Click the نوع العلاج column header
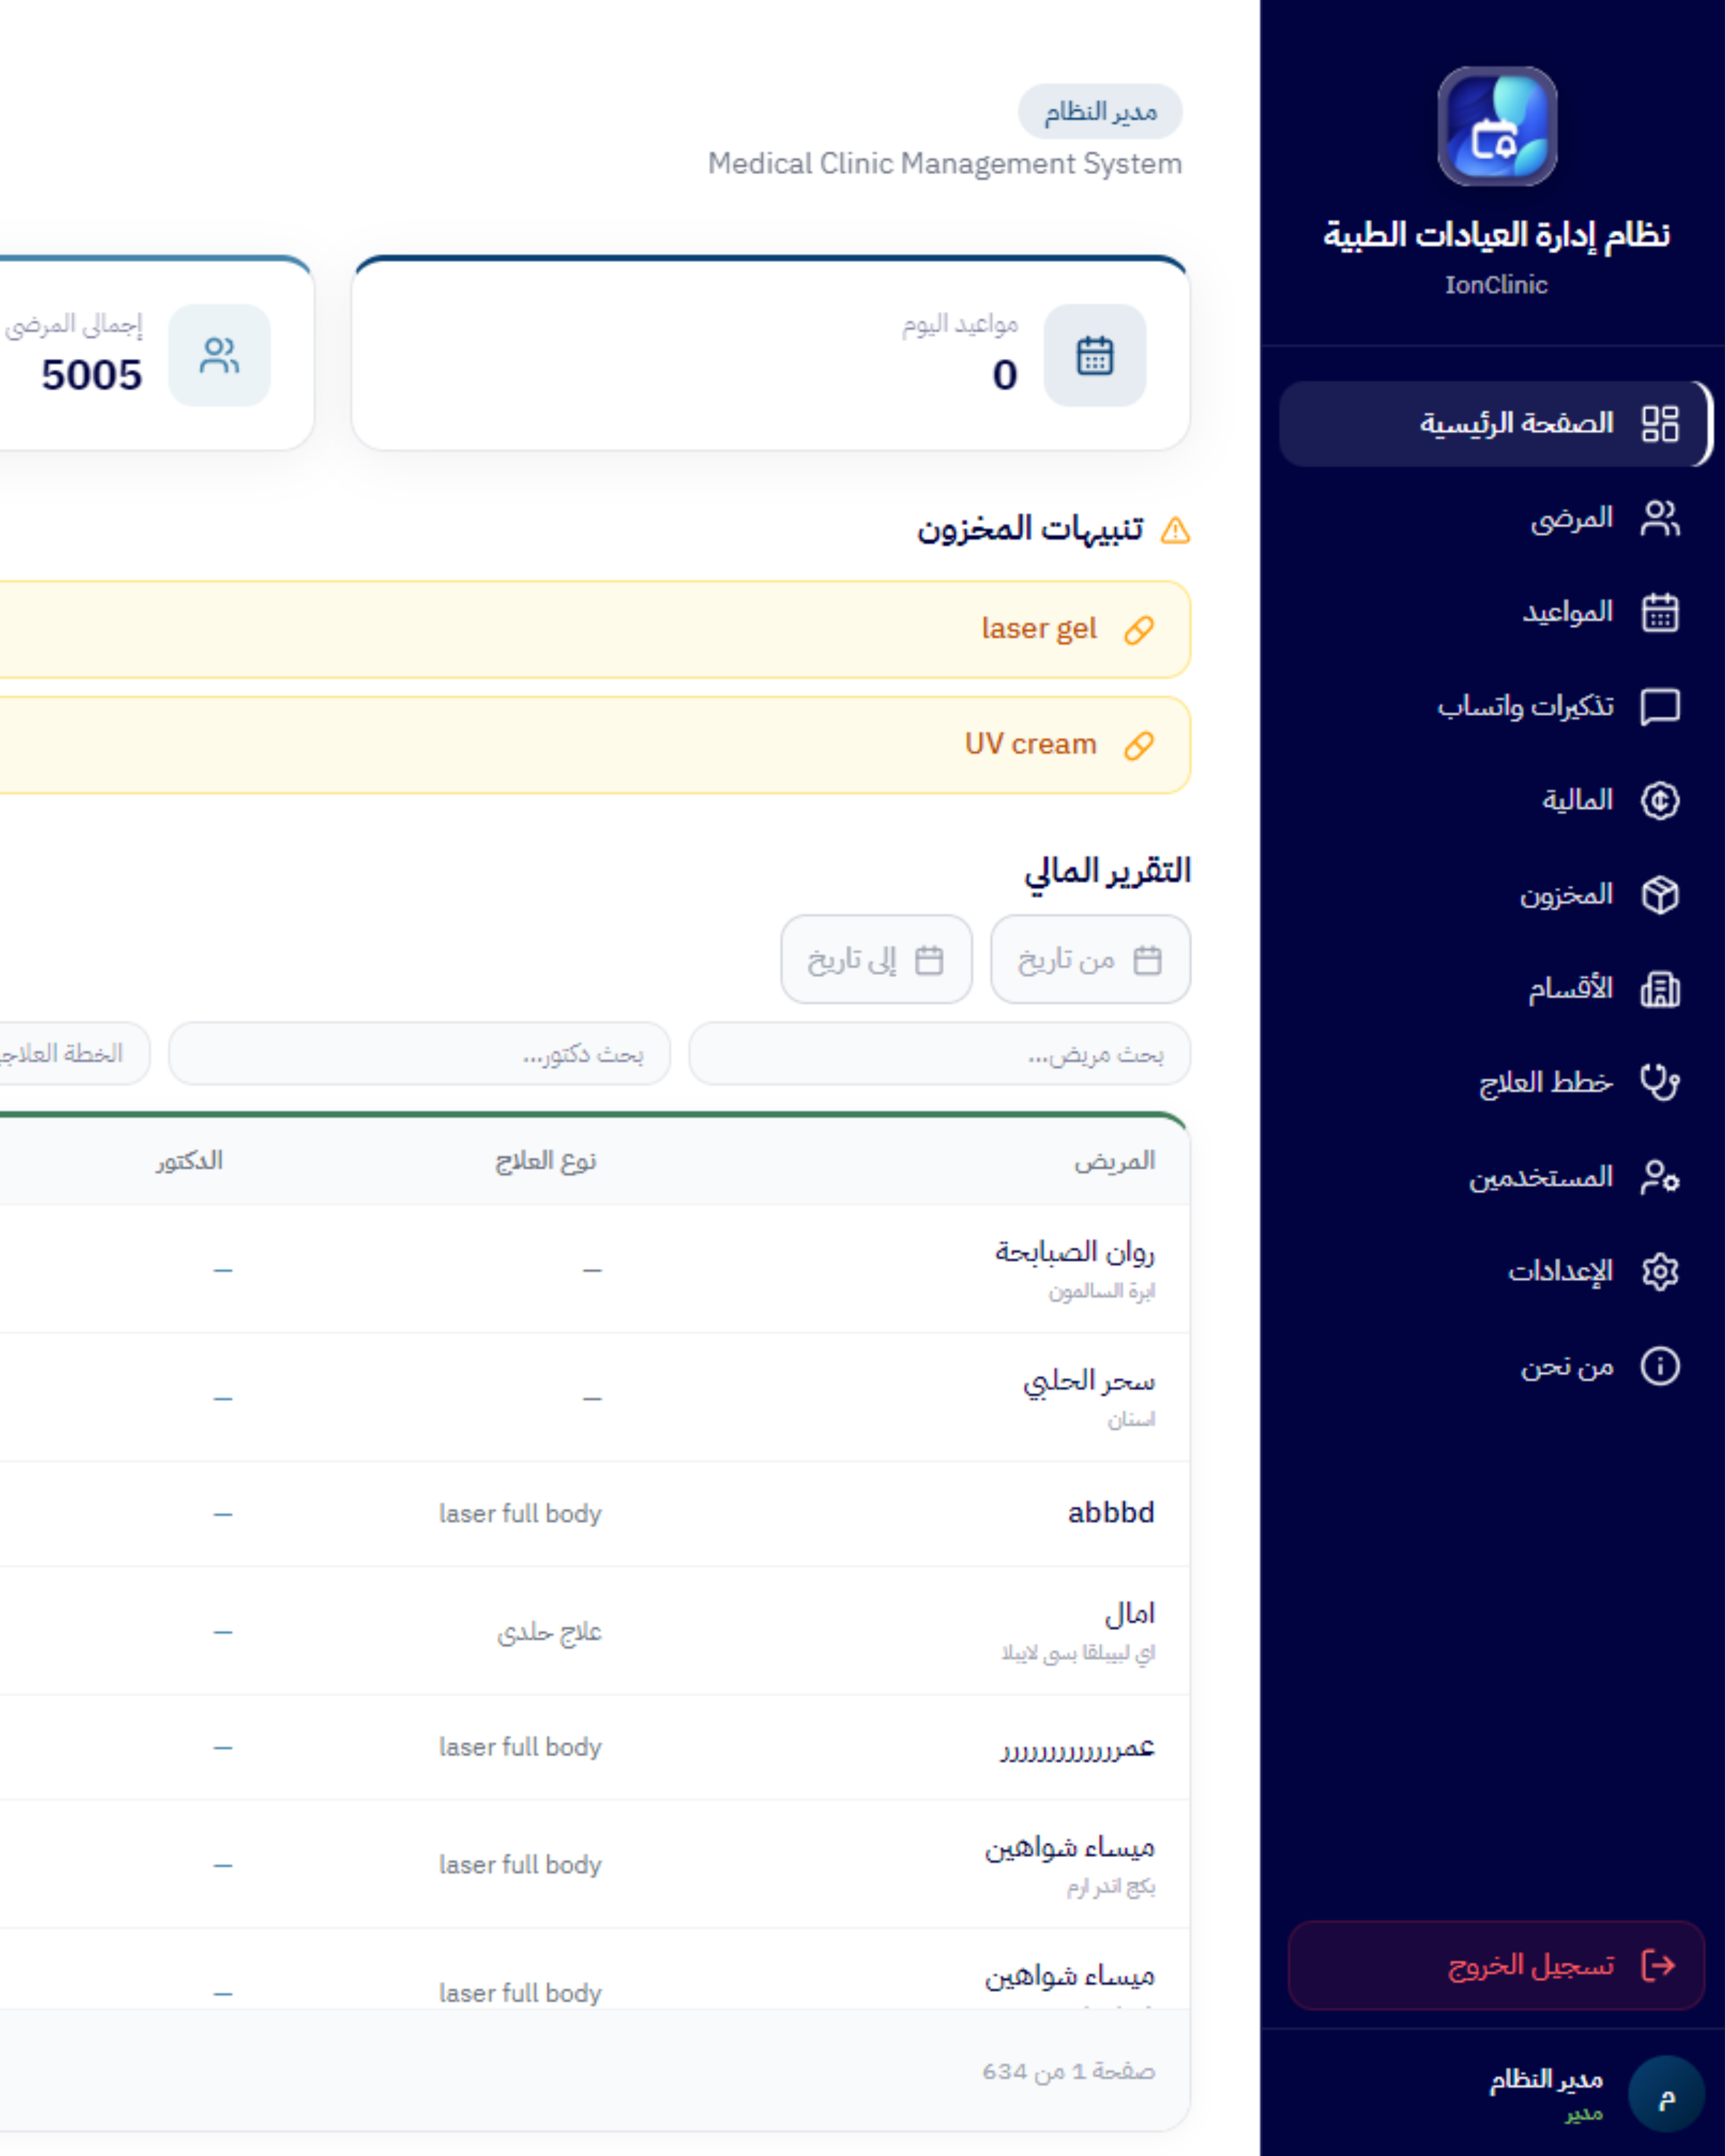The width and height of the screenshot is (1725, 2156). (x=546, y=1161)
